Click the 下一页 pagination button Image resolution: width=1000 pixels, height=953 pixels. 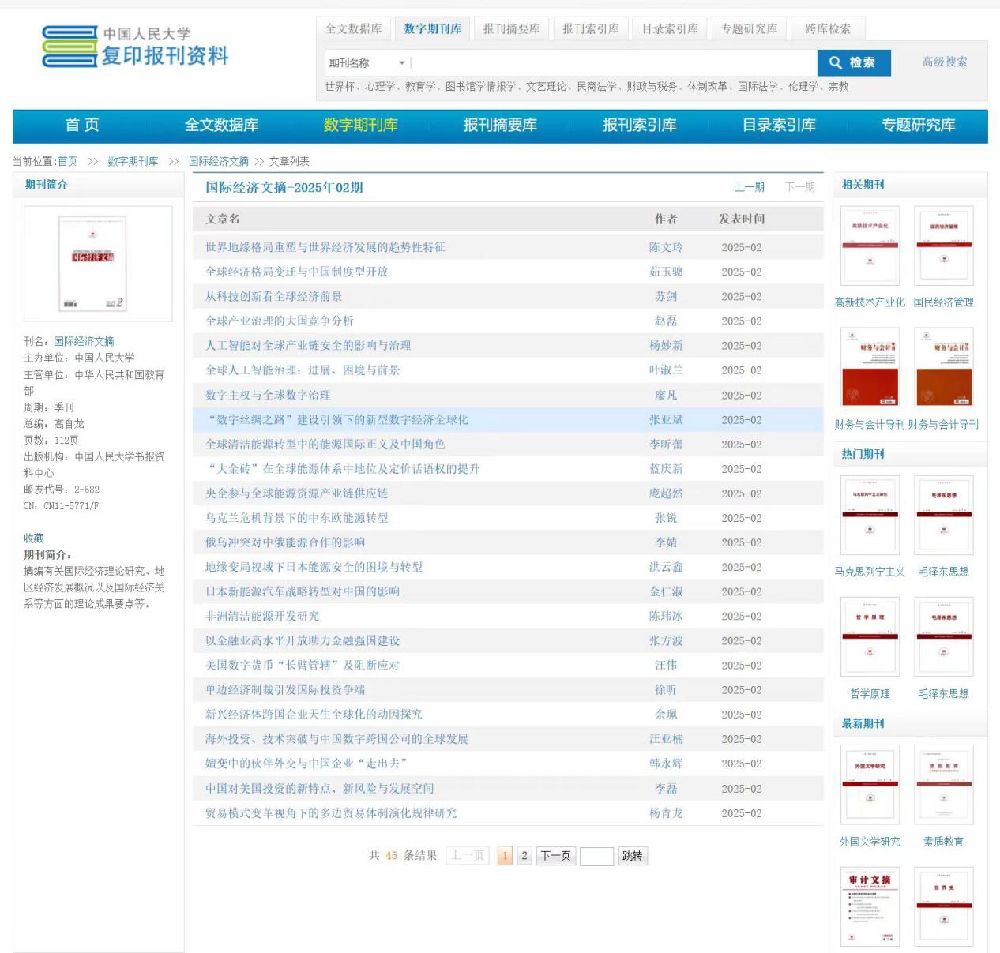pos(555,856)
